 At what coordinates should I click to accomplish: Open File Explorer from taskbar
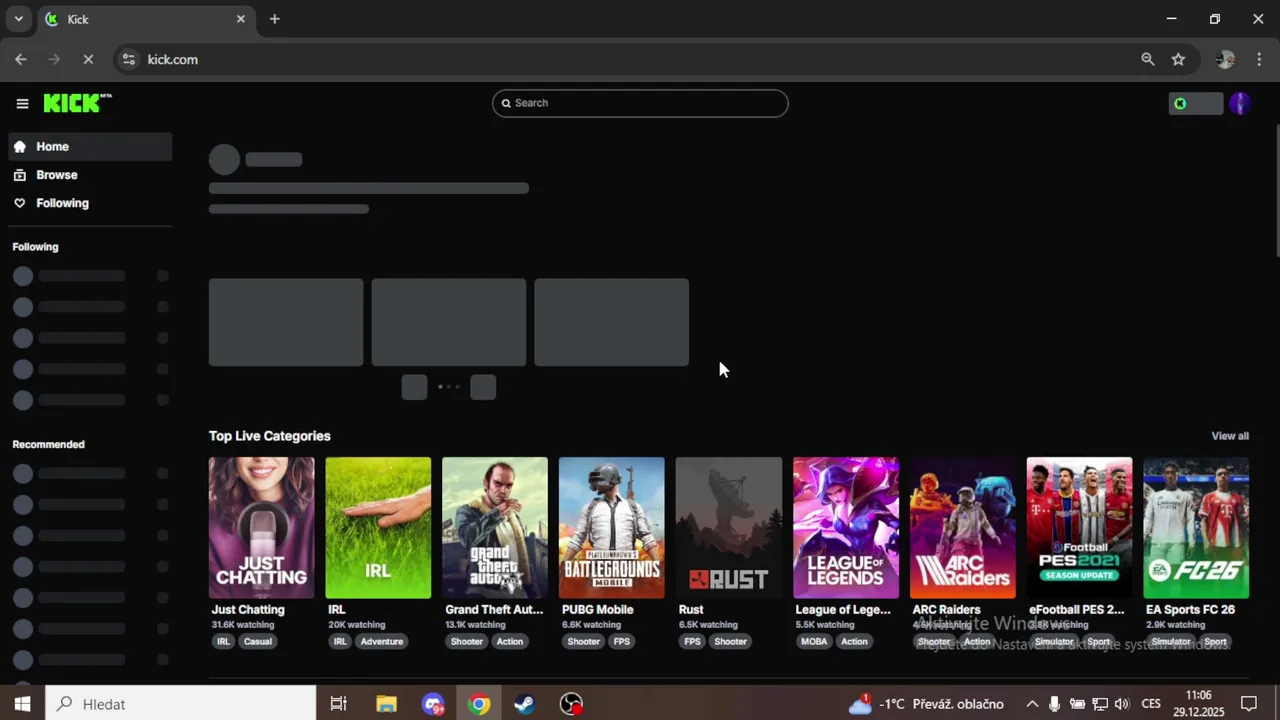click(386, 704)
